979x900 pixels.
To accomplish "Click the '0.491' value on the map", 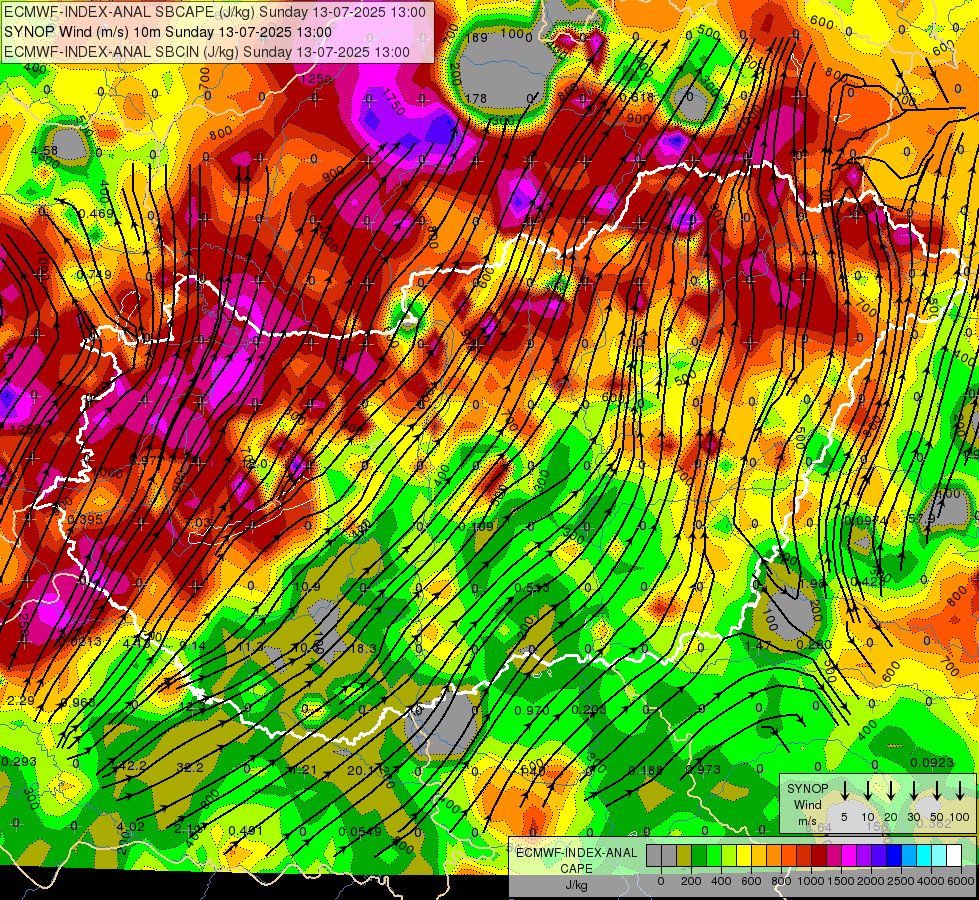I will pos(246,831).
